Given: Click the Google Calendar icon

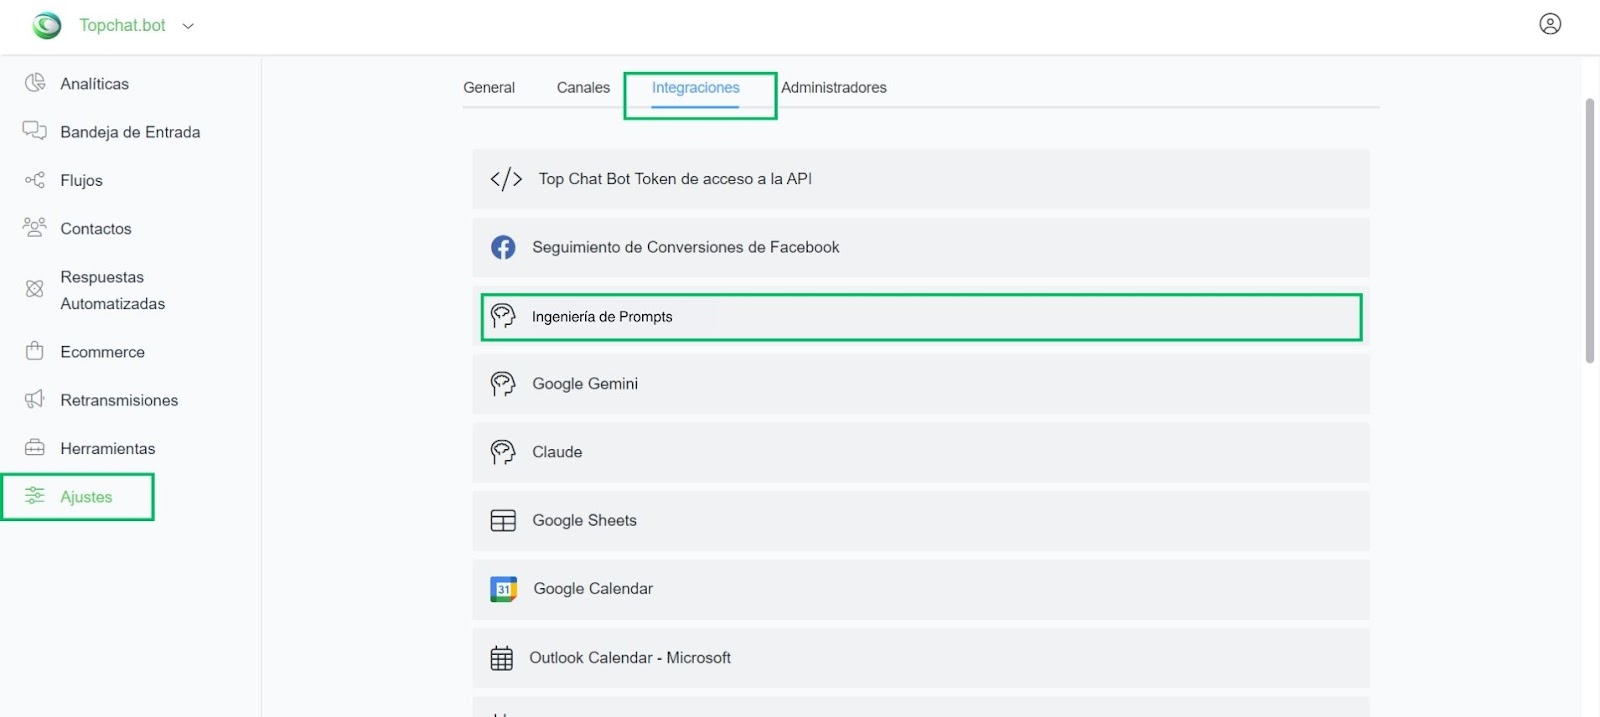Looking at the screenshot, I should (503, 589).
